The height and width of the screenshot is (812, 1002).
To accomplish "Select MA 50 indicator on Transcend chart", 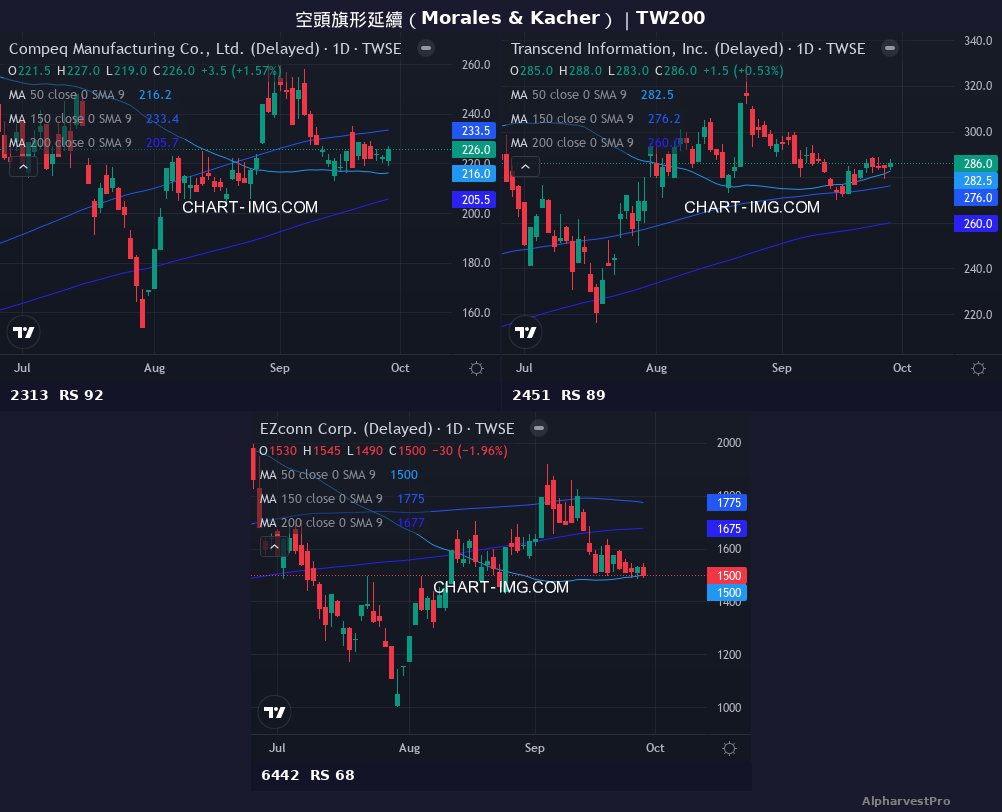I will (x=592, y=95).
